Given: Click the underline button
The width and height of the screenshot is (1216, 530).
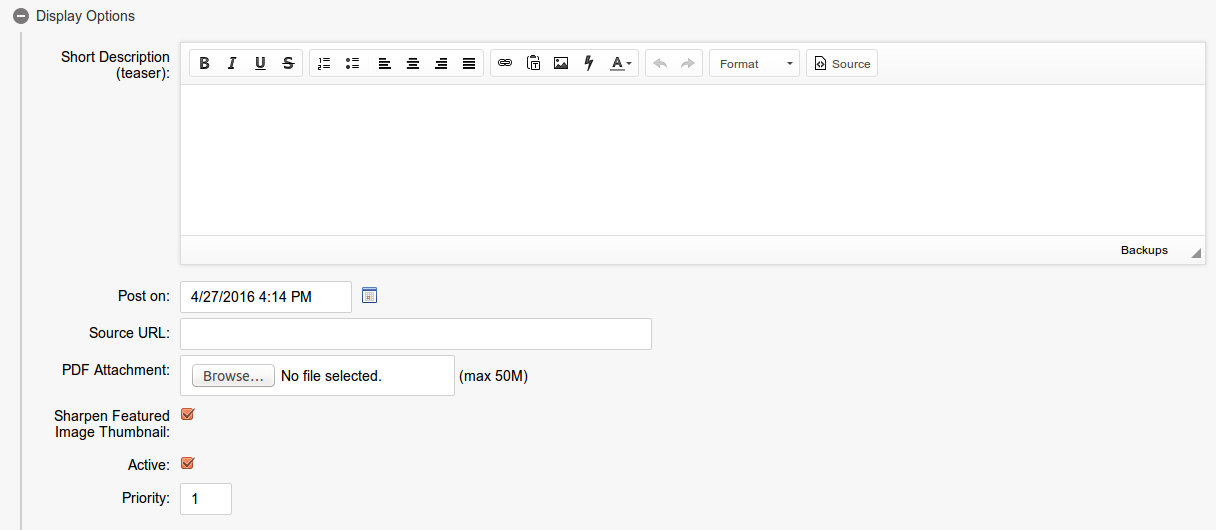Looking at the screenshot, I should pyautogui.click(x=260, y=63).
